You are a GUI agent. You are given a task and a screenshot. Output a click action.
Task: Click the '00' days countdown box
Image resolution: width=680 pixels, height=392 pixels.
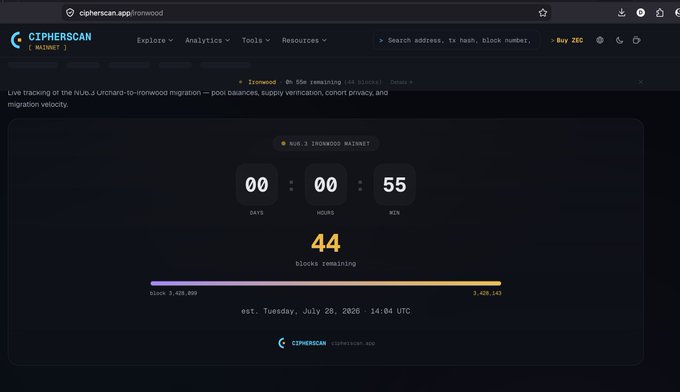[x=257, y=184]
